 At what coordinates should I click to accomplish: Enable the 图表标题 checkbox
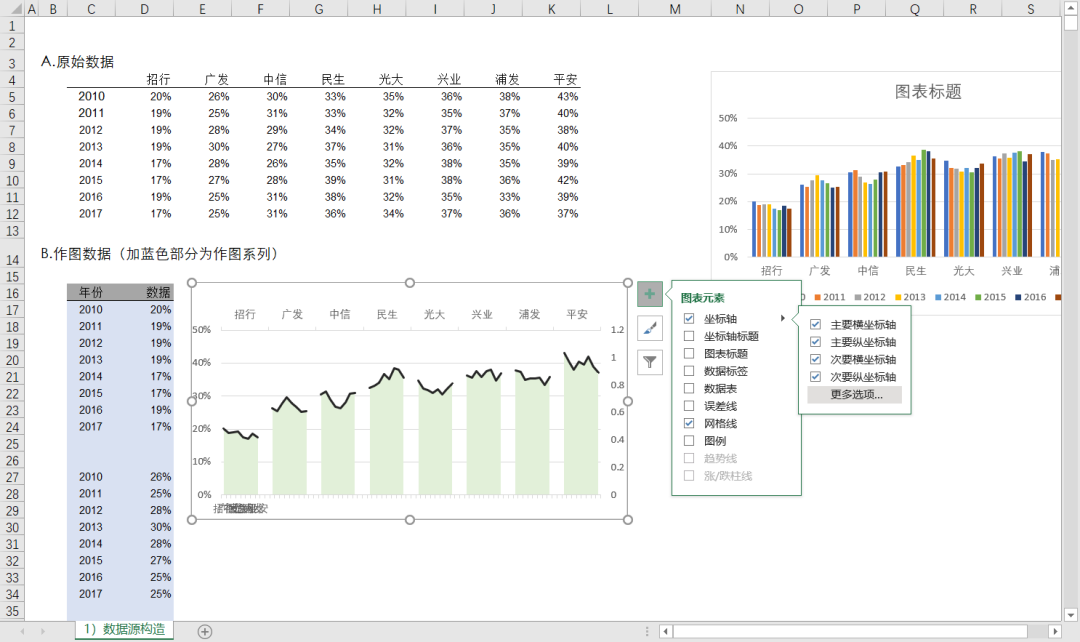click(x=689, y=353)
